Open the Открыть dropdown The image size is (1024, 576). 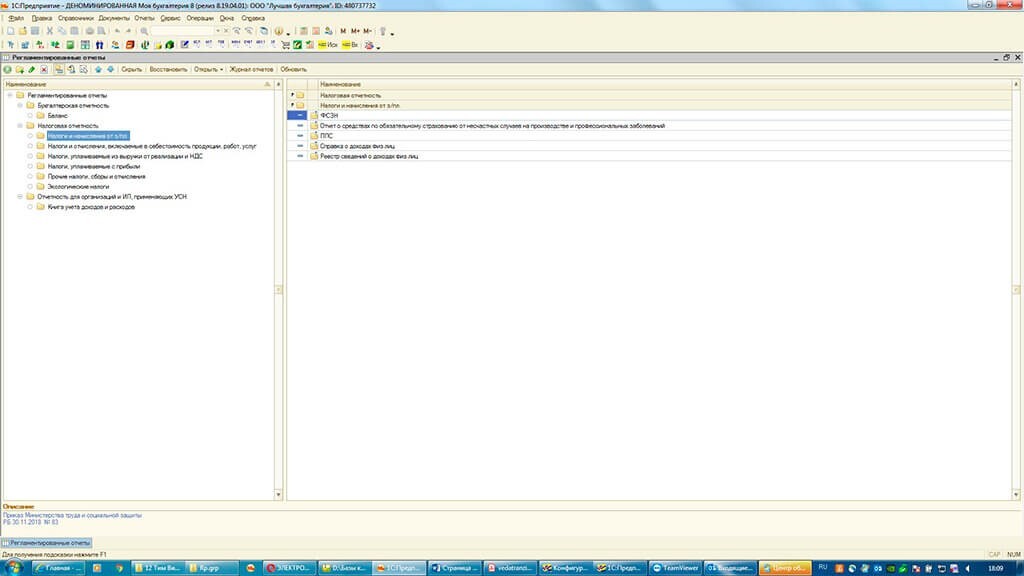pyautogui.click(x=208, y=69)
